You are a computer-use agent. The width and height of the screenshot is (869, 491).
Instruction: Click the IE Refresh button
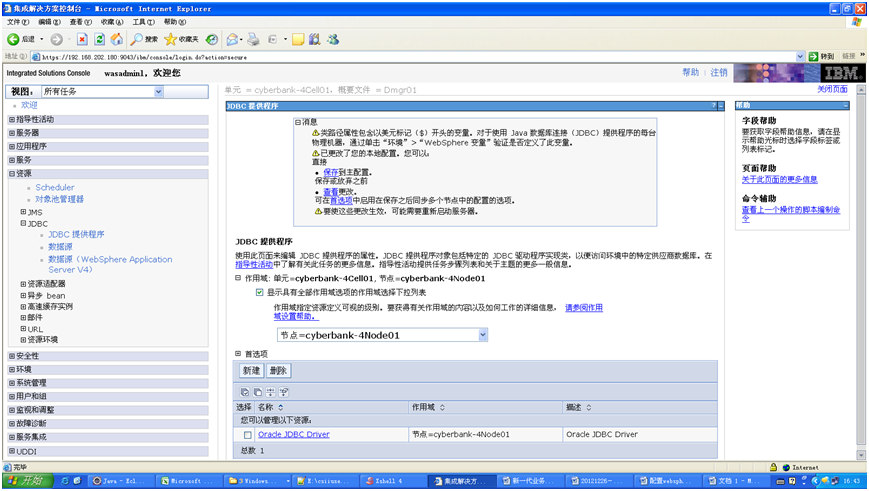(x=99, y=39)
